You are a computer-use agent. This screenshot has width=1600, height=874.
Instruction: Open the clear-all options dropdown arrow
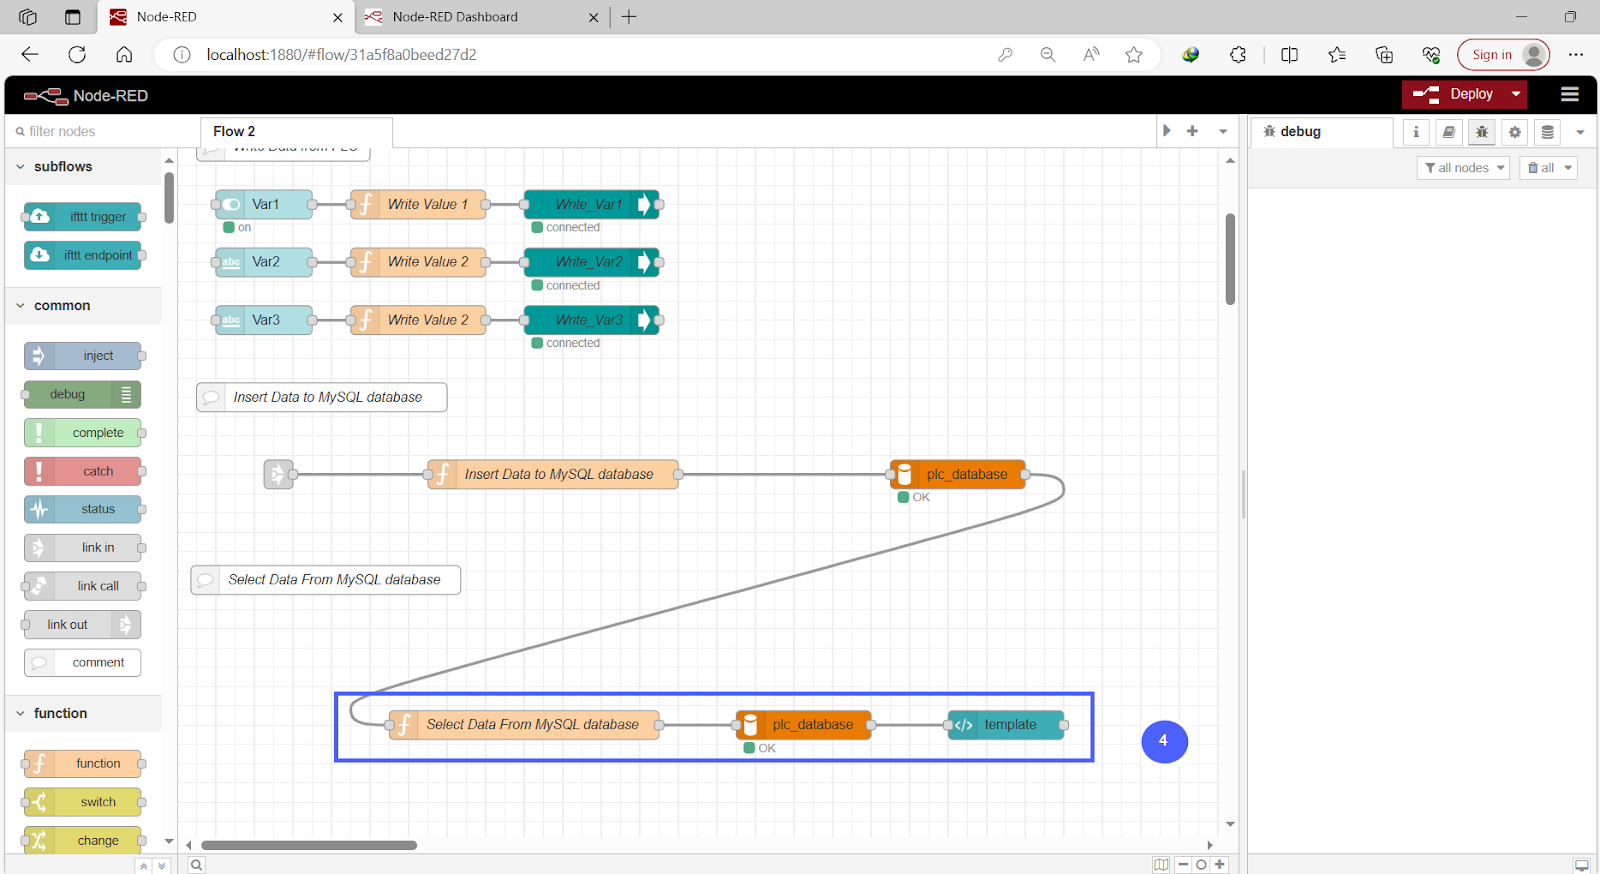click(x=1568, y=168)
